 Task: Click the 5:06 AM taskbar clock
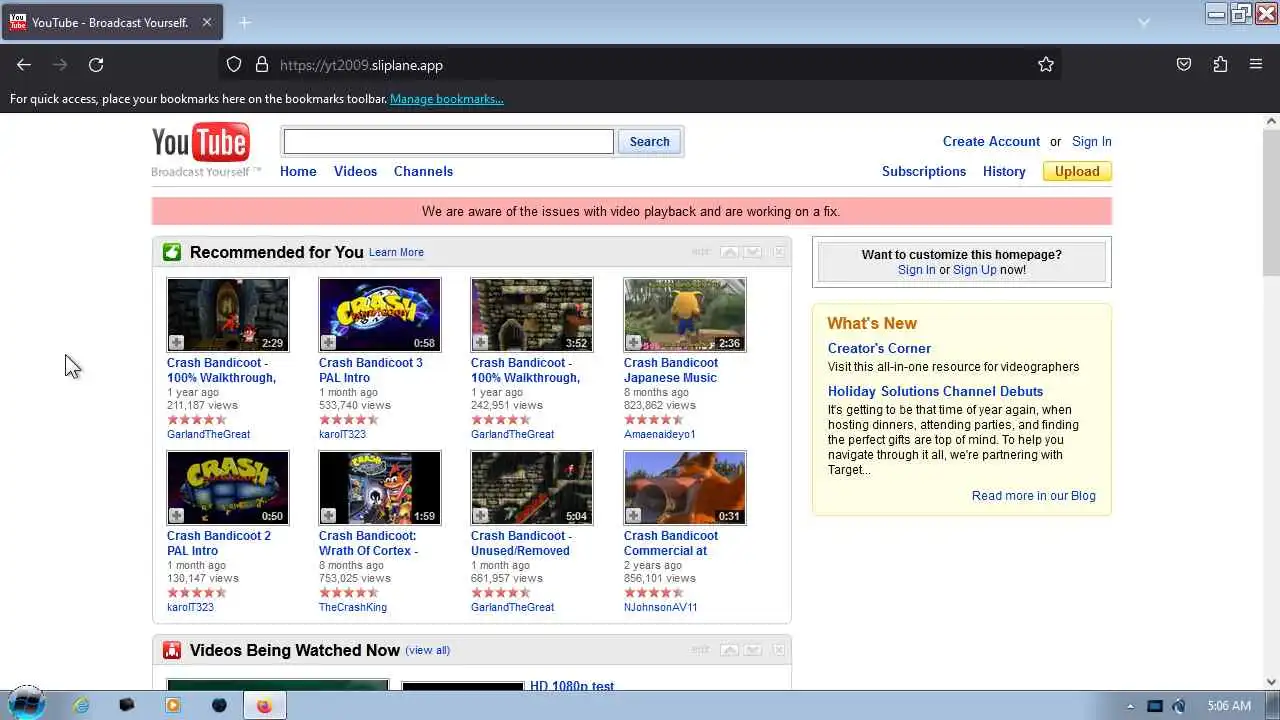[x=1228, y=706]
